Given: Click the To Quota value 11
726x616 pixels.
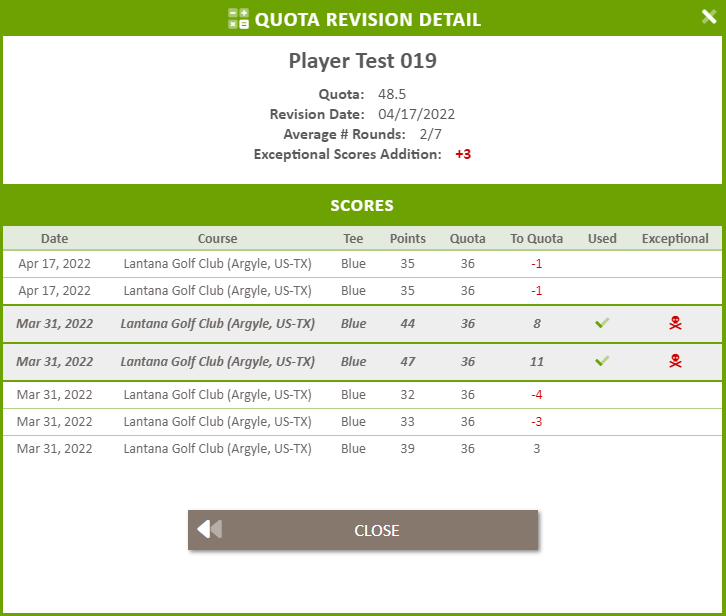Looking at the screenshot, I should pyautogui.click(x=537, y=361).
